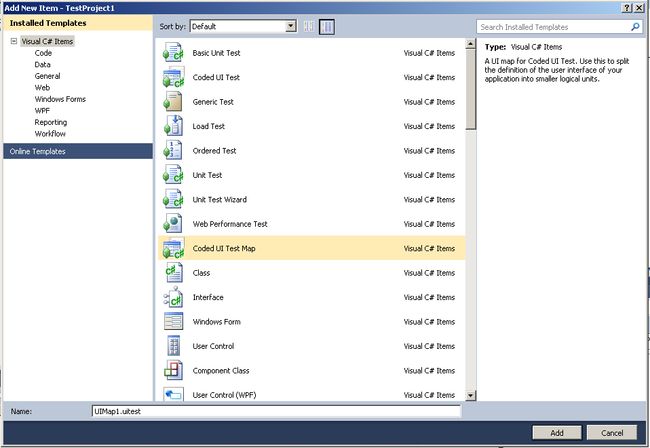
Task: Select the Coded UI Test Map label
Action: click(224, 249)
